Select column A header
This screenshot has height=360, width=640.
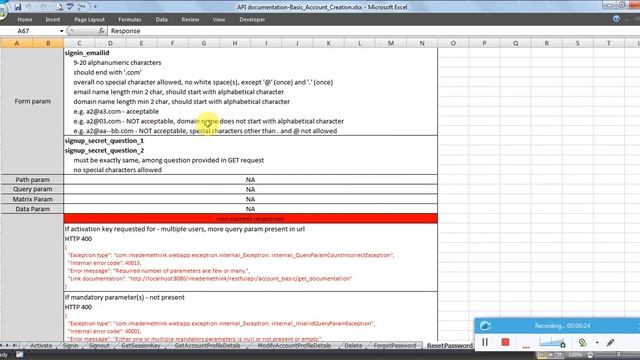coord(17,43)
